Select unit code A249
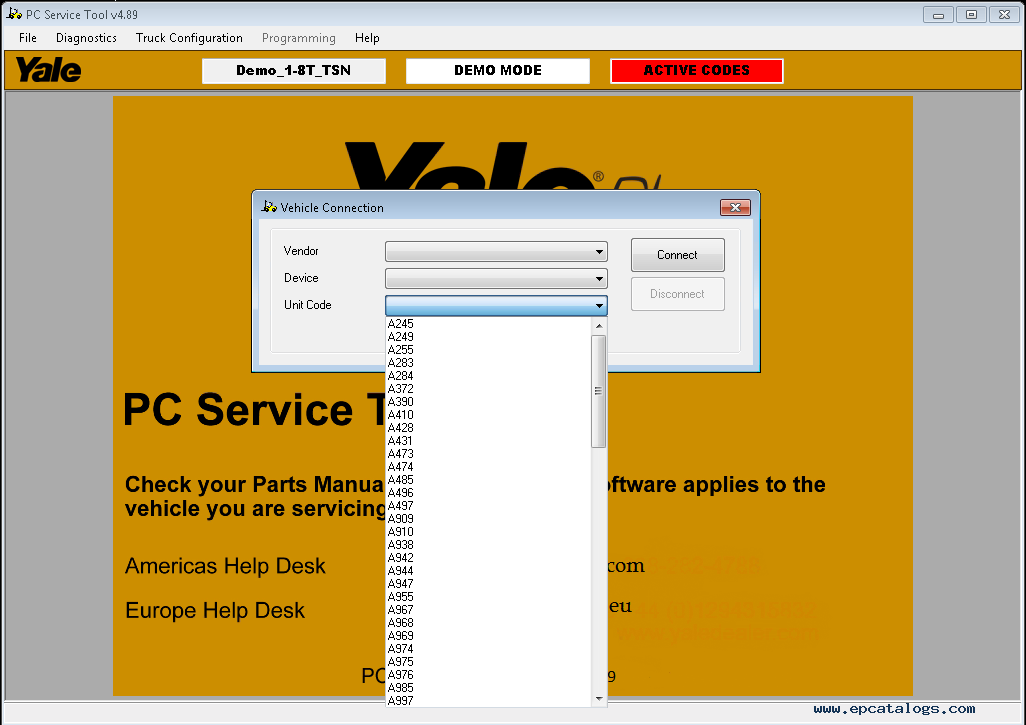Image resolution: width=1026 pixels, height=725 pixels. coord(488,337)
